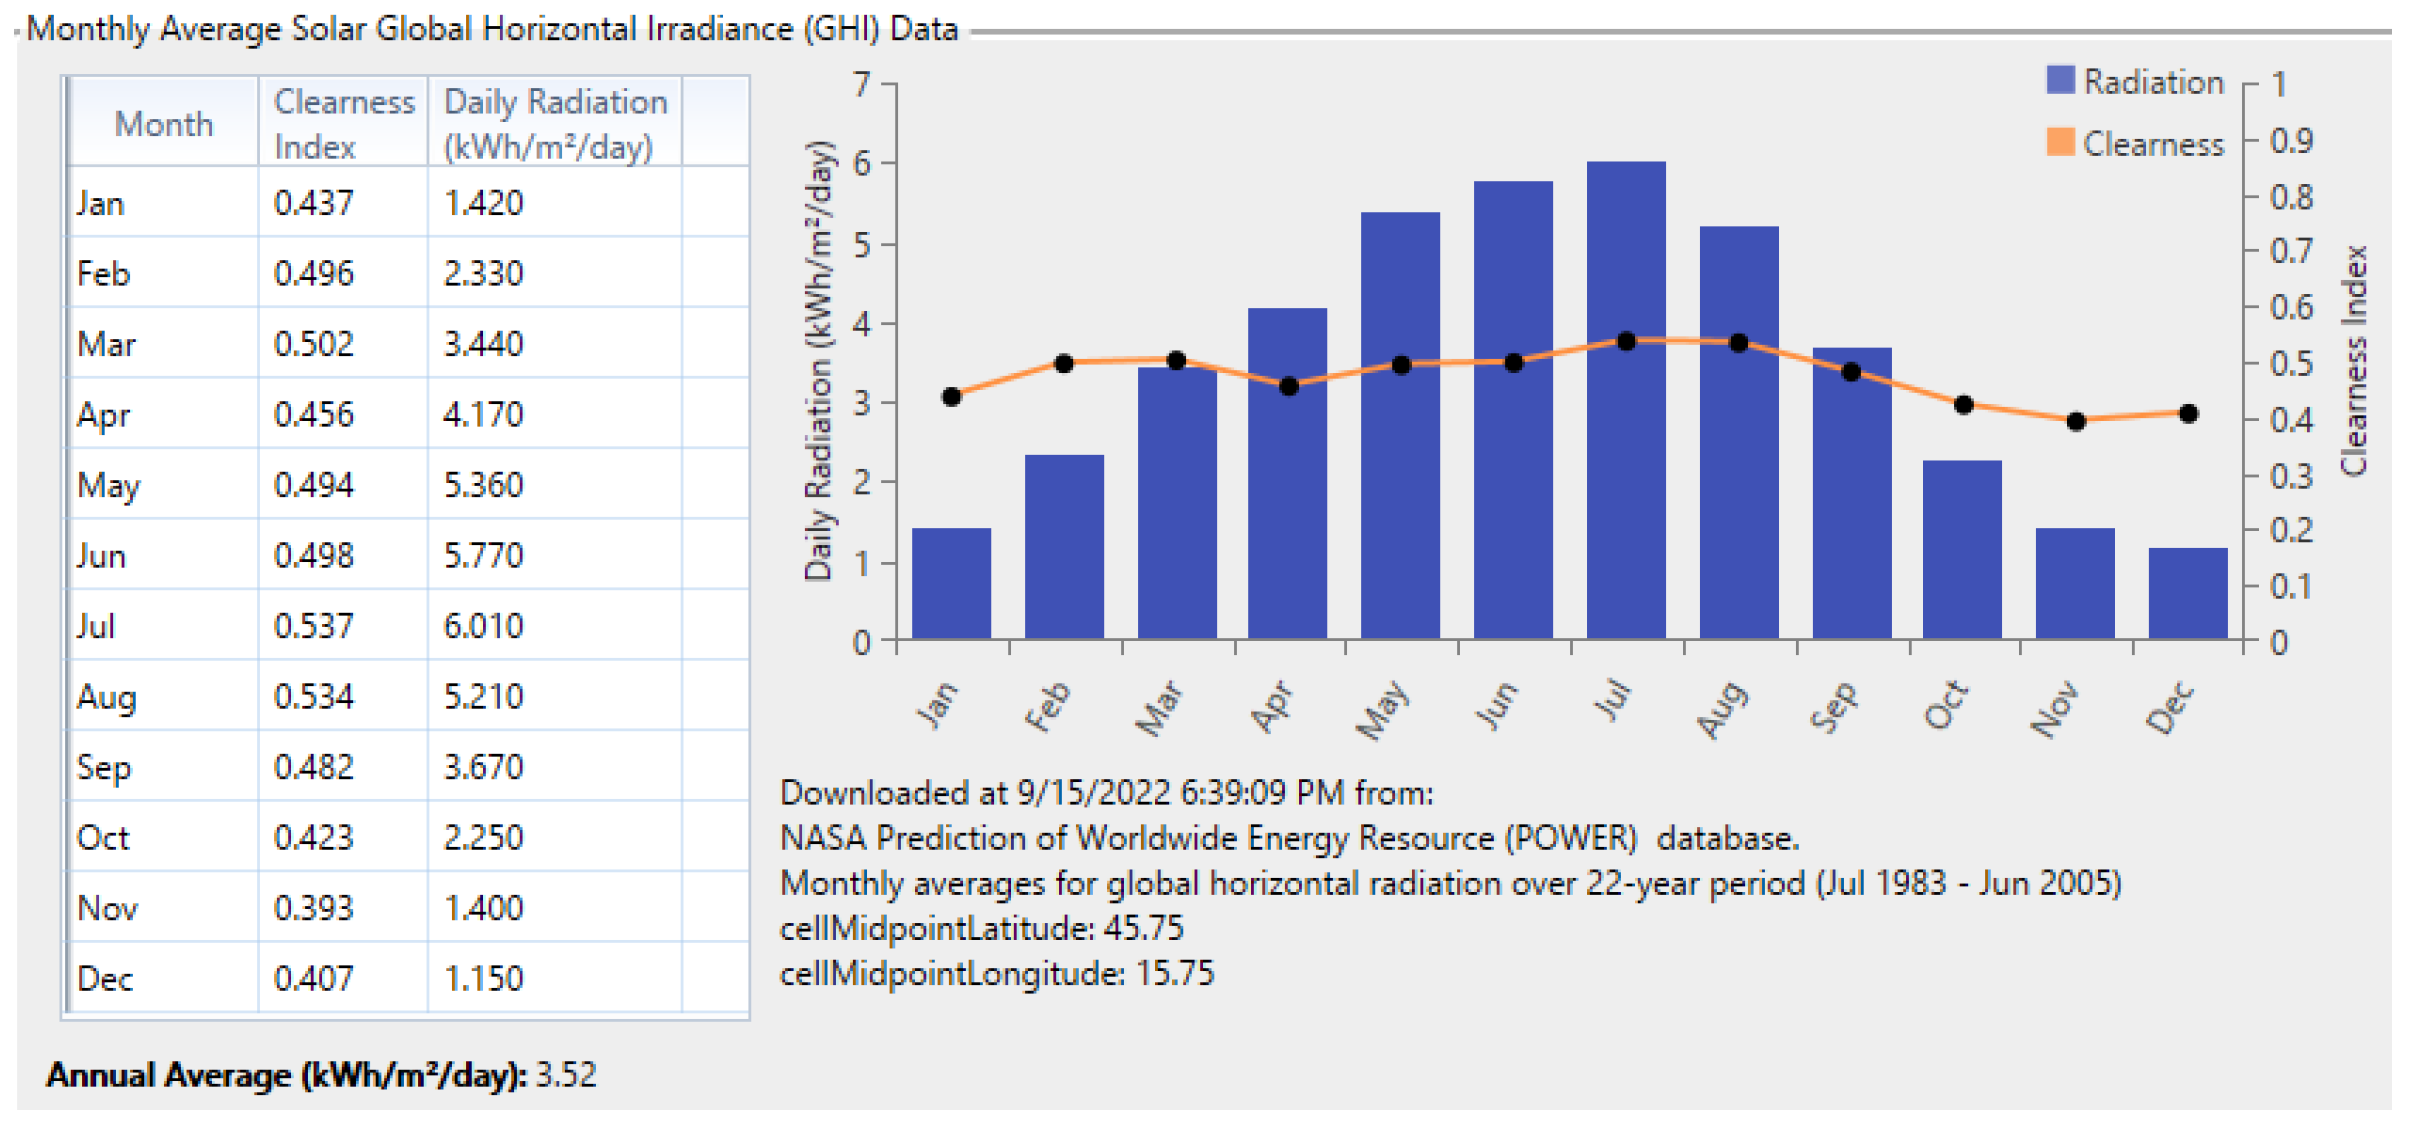This screenshot has width=2419, height=1130.
Task: Select the Jul radiation value 6.010
Action: click(483, 626)
